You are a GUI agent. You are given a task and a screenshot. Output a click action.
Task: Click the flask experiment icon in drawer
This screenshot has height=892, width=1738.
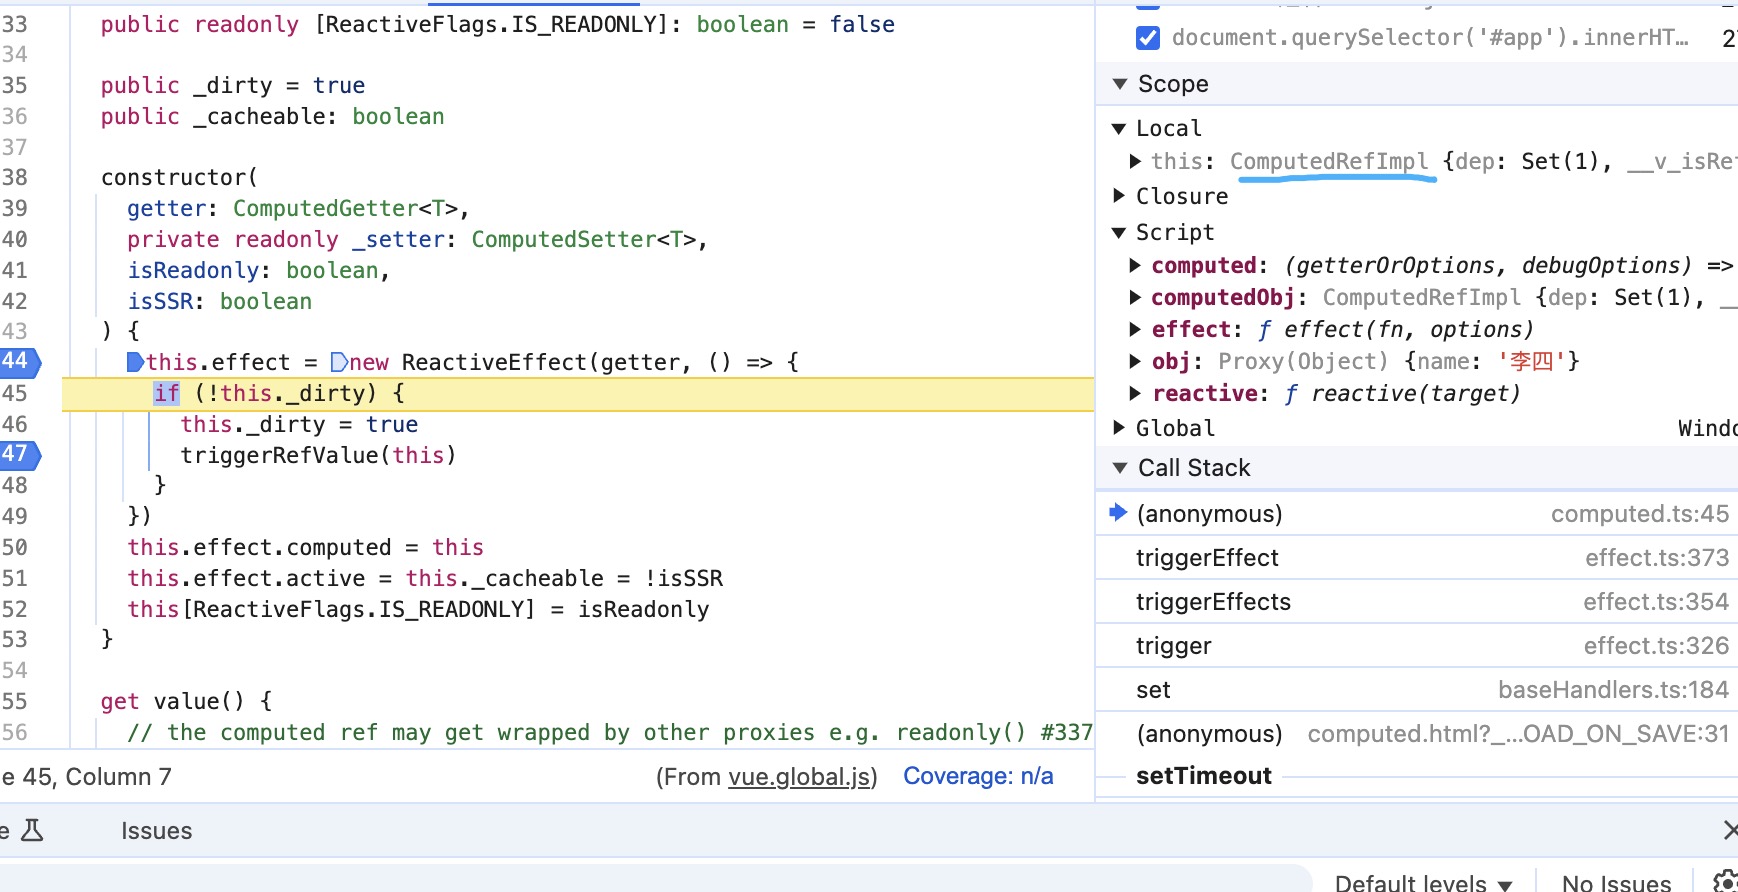(x=32, y=830)
